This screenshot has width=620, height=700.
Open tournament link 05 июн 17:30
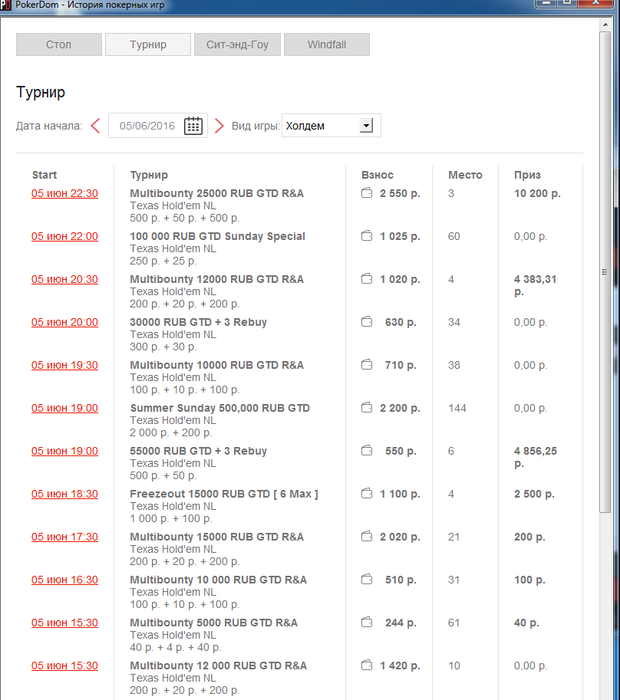pyautogui.click(x=65, y=537)
